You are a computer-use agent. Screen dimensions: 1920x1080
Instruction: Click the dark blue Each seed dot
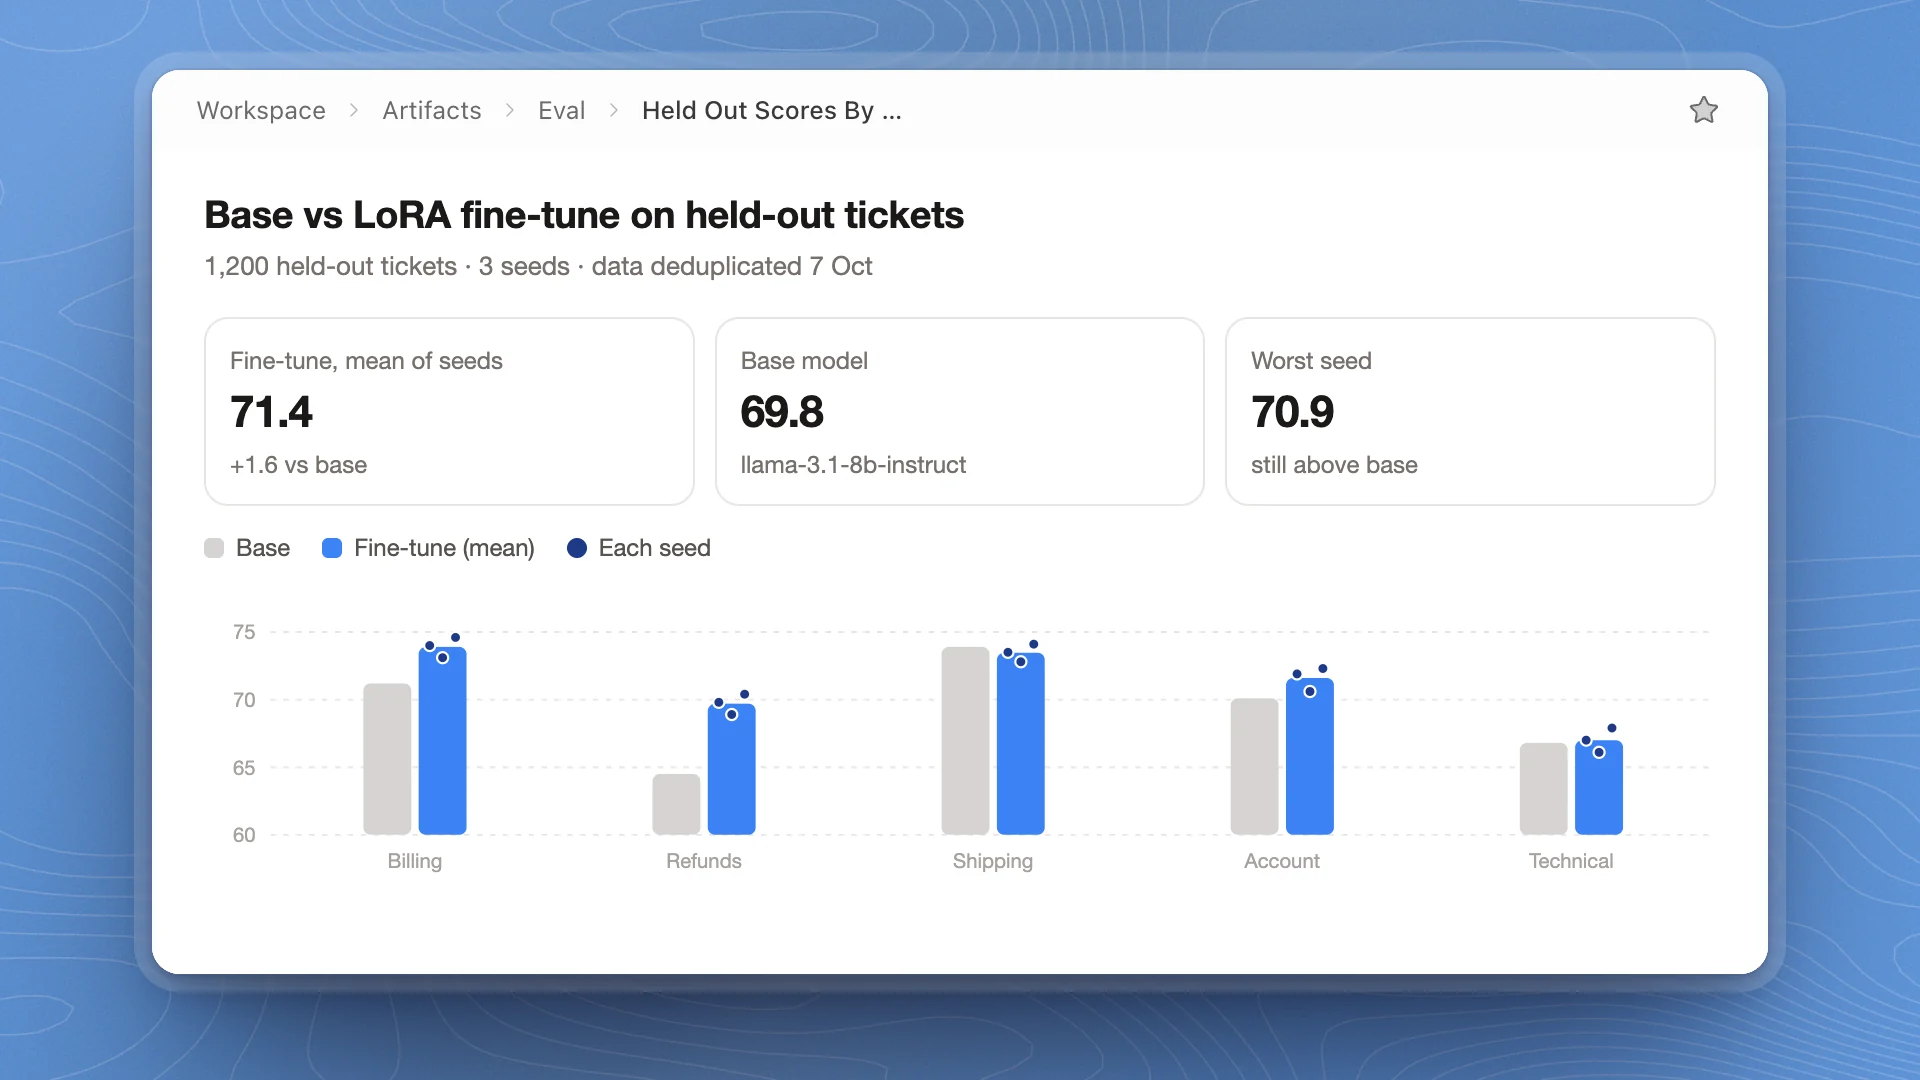[577, 548]
